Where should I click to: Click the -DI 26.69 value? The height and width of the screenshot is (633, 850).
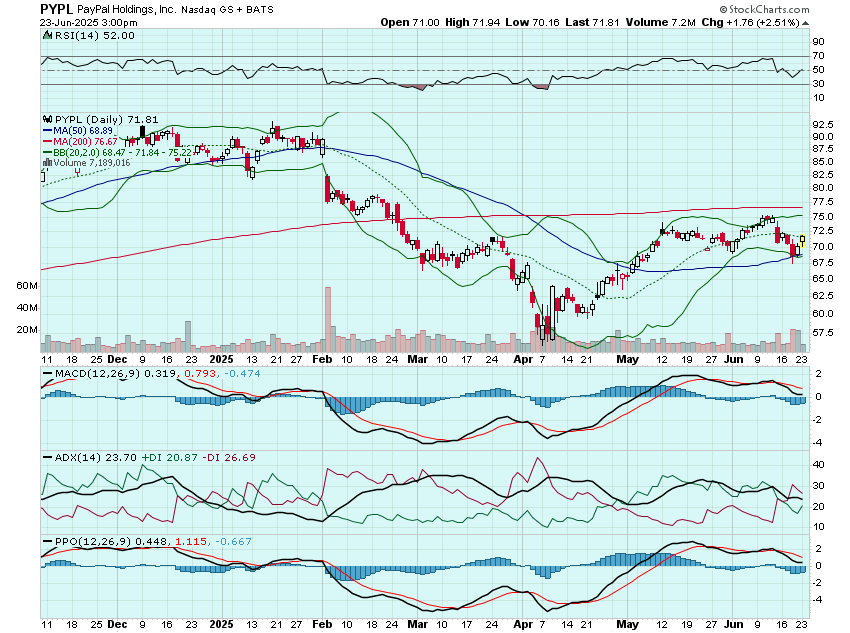coord(229,457)
